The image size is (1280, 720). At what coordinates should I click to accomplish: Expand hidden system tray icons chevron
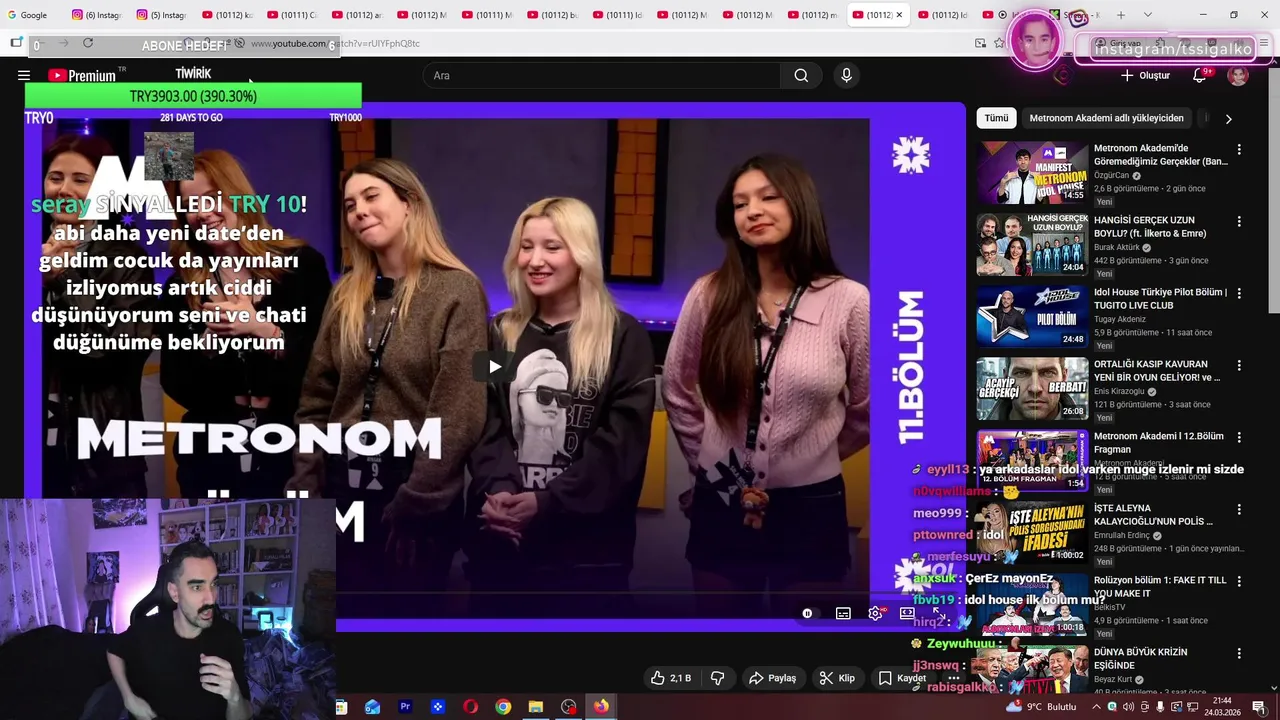point(1097,707)
